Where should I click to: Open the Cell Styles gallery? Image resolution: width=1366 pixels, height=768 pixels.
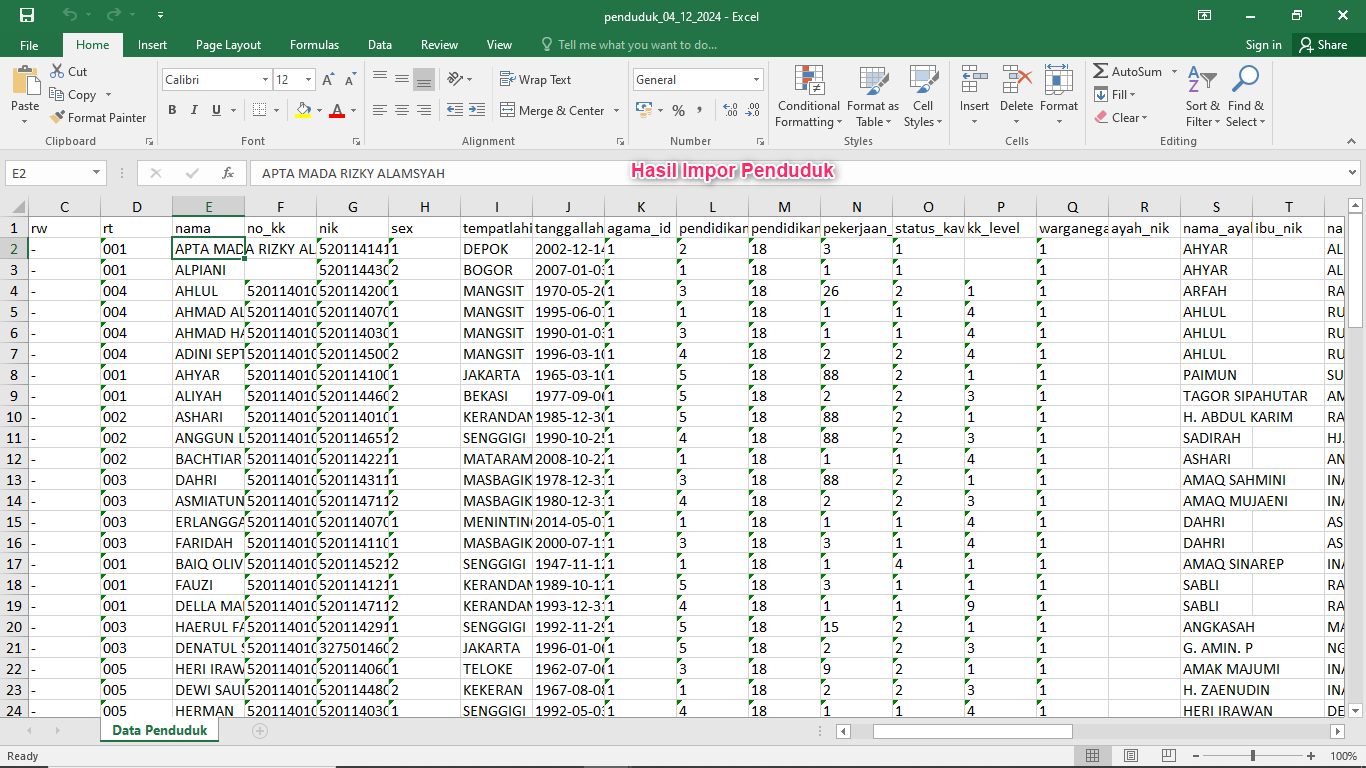(923, 96)
